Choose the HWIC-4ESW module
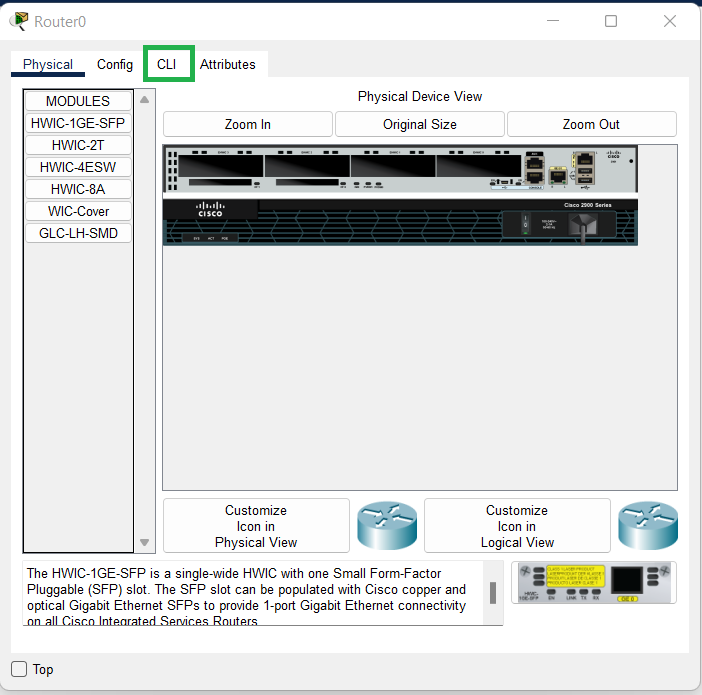This screenshot has height=695, width=702. (78, 167)
